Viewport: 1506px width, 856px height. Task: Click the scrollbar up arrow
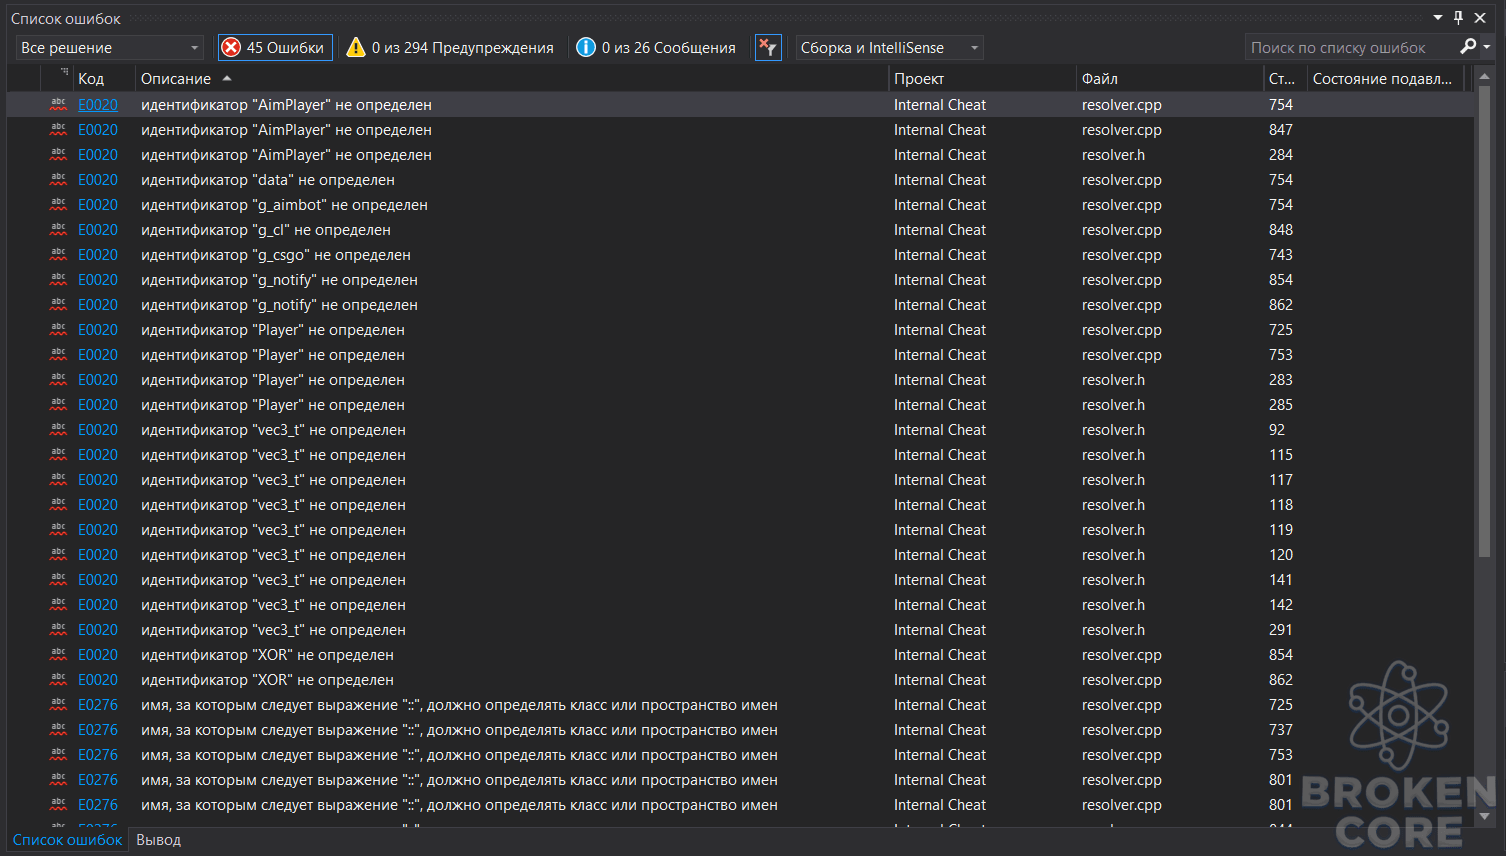[1484, 76]
